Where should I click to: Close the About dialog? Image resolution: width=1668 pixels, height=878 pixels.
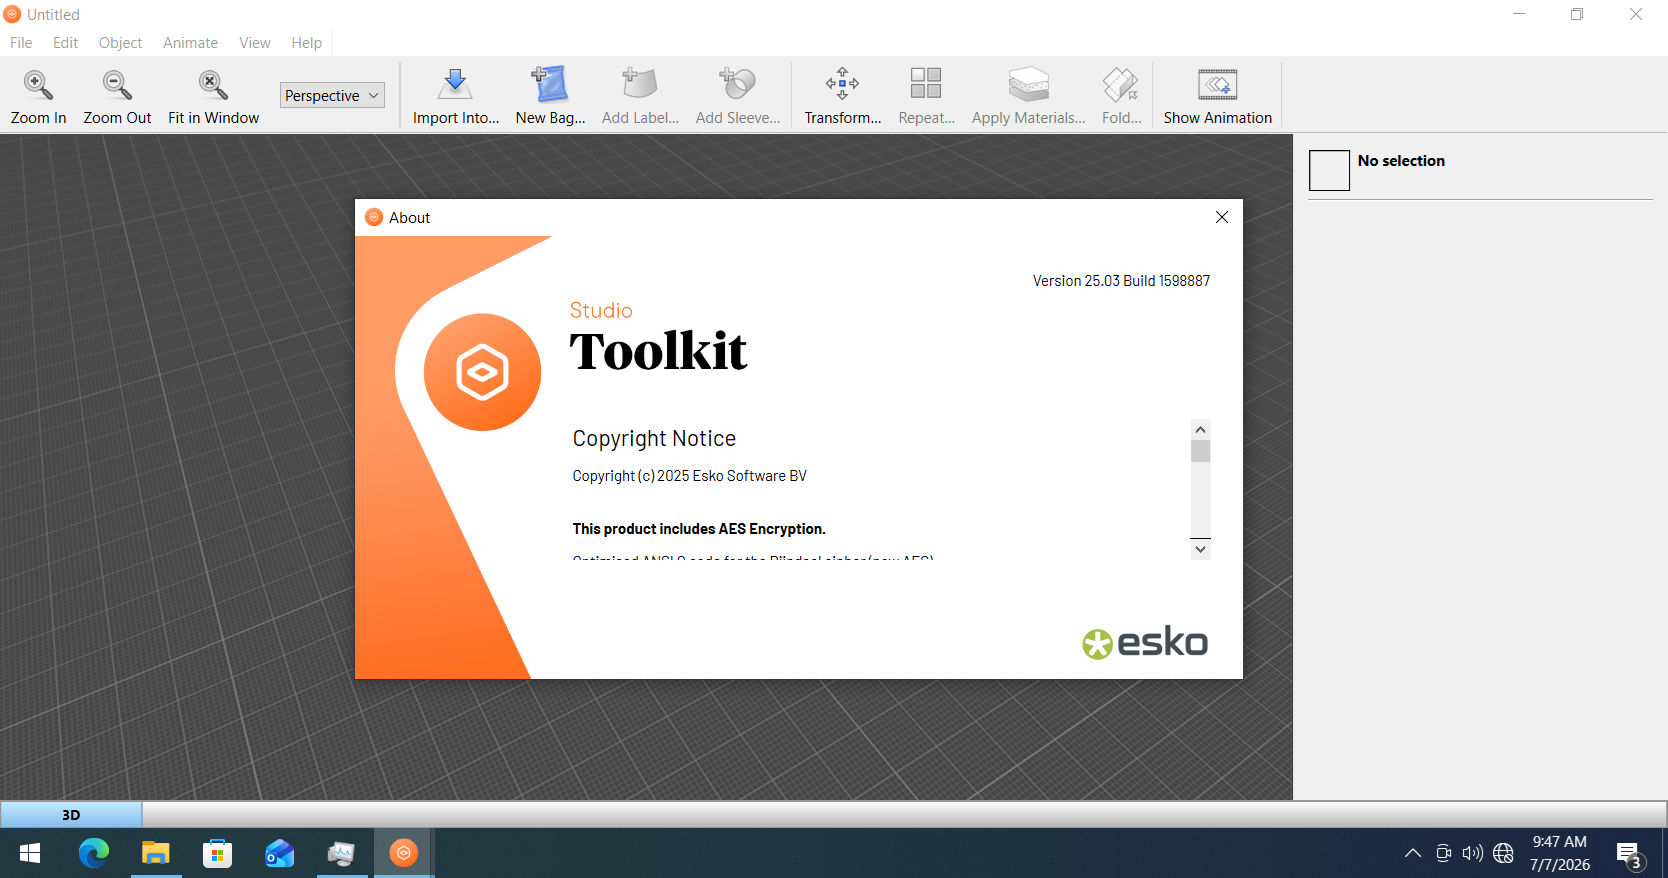(x=1221, y=217)
